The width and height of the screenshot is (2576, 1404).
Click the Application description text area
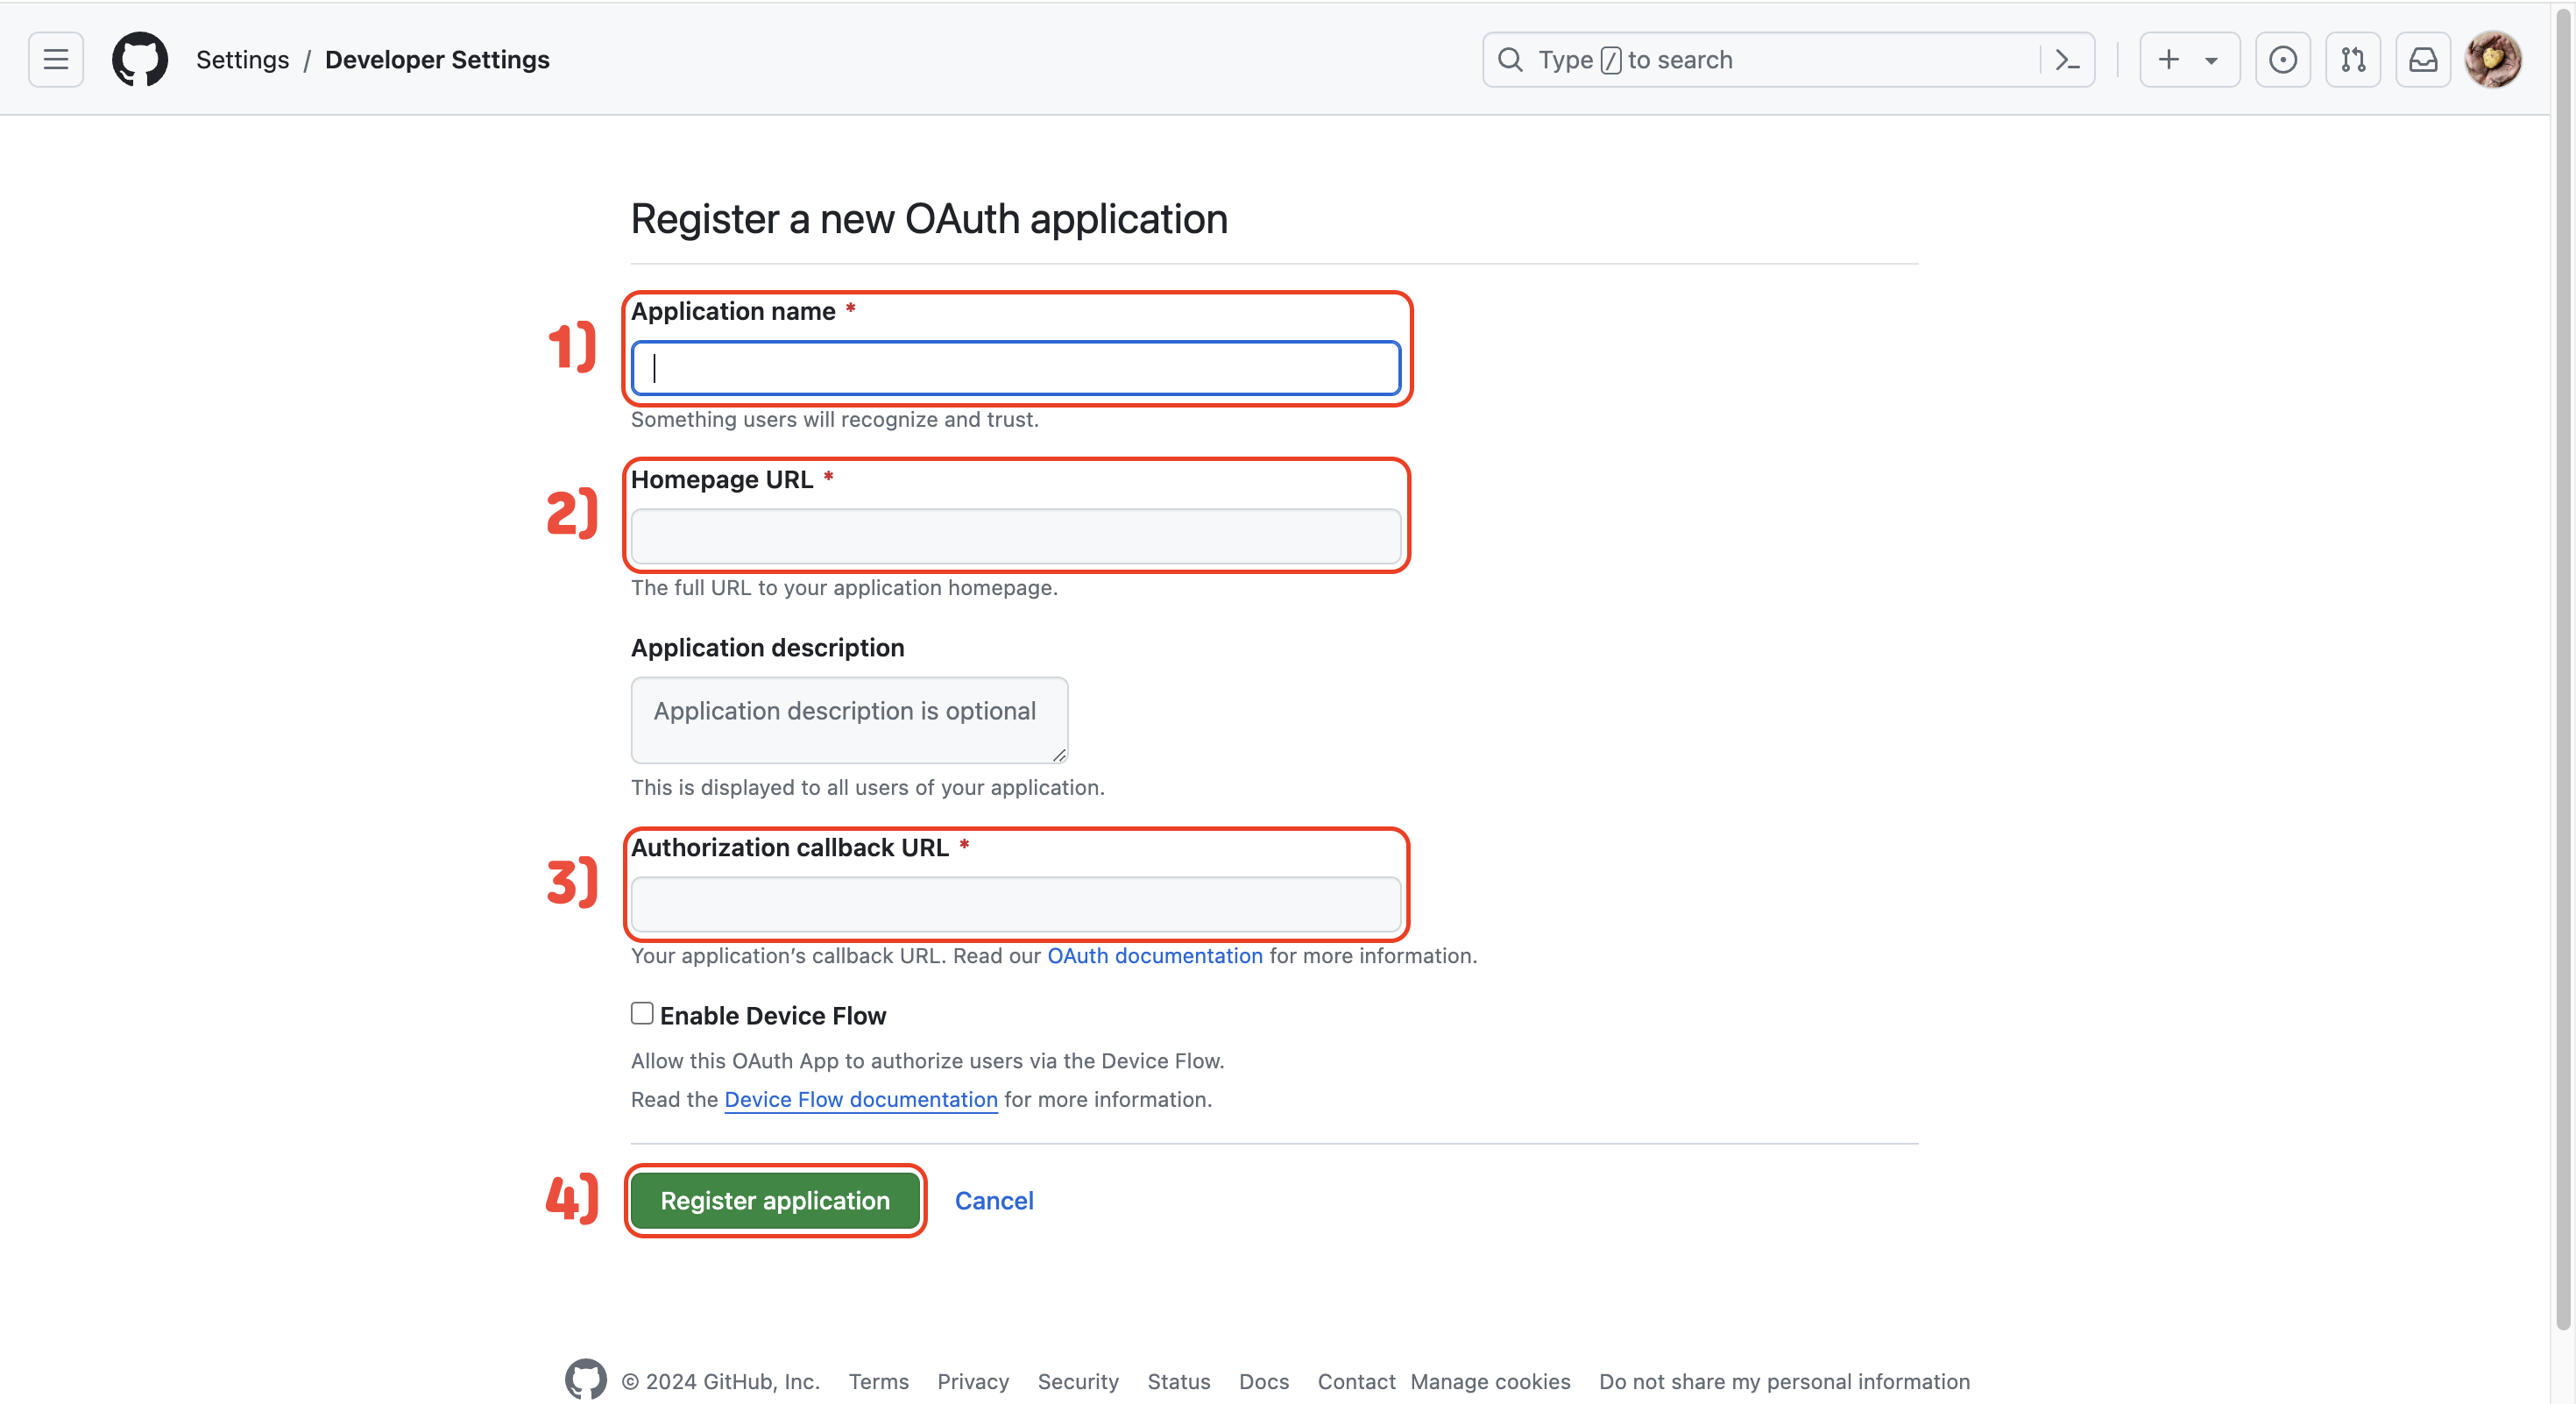pos(848,720)
